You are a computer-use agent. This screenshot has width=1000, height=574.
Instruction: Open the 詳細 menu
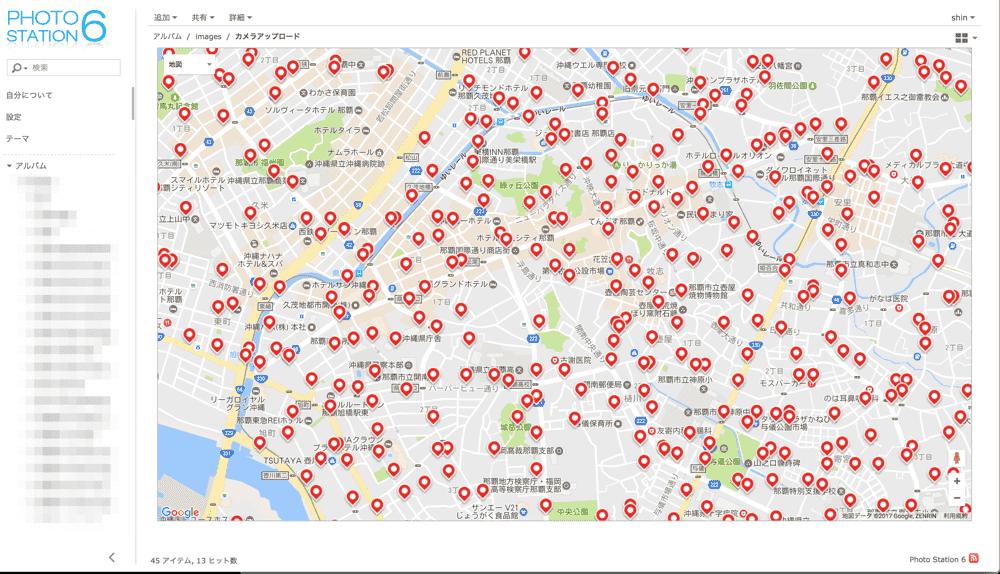(x=240, y=17)
